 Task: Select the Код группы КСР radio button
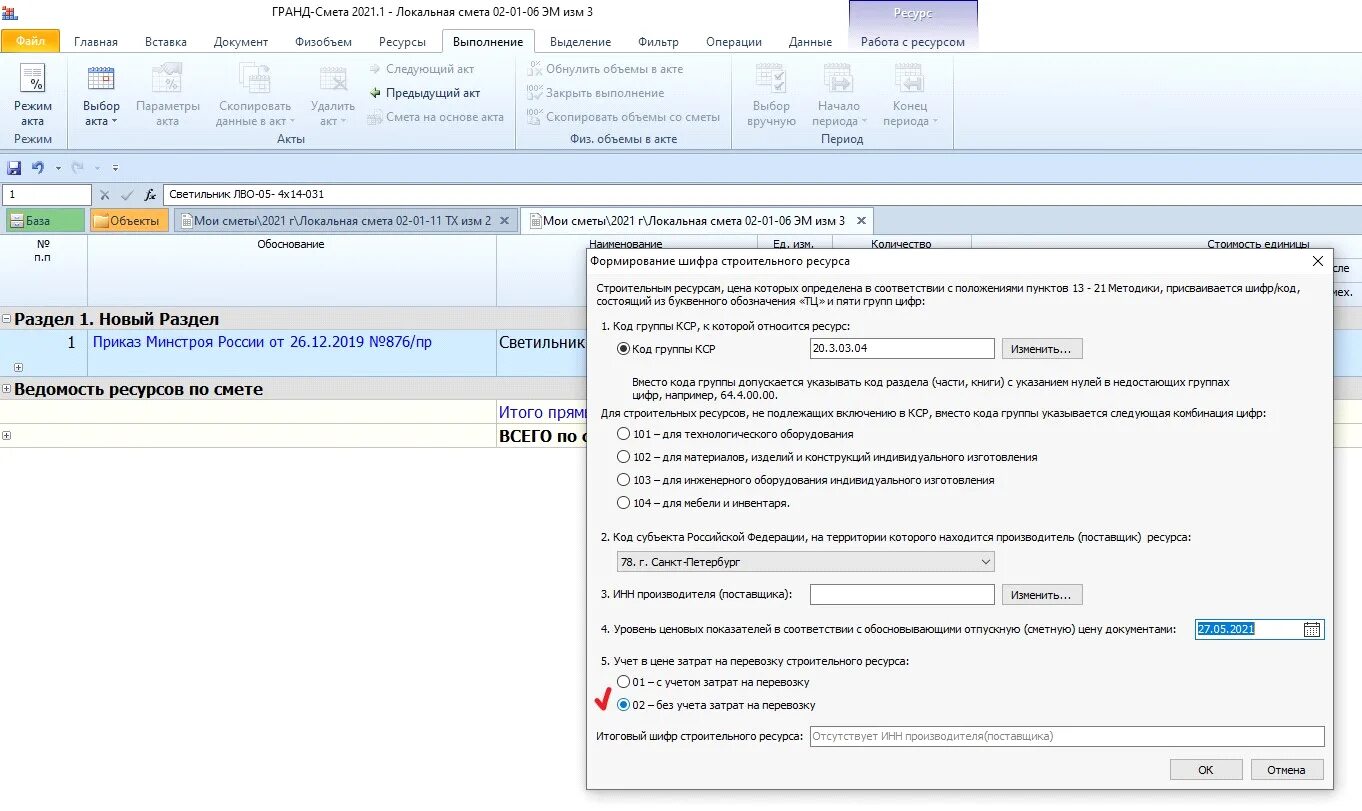coord(624,349)
